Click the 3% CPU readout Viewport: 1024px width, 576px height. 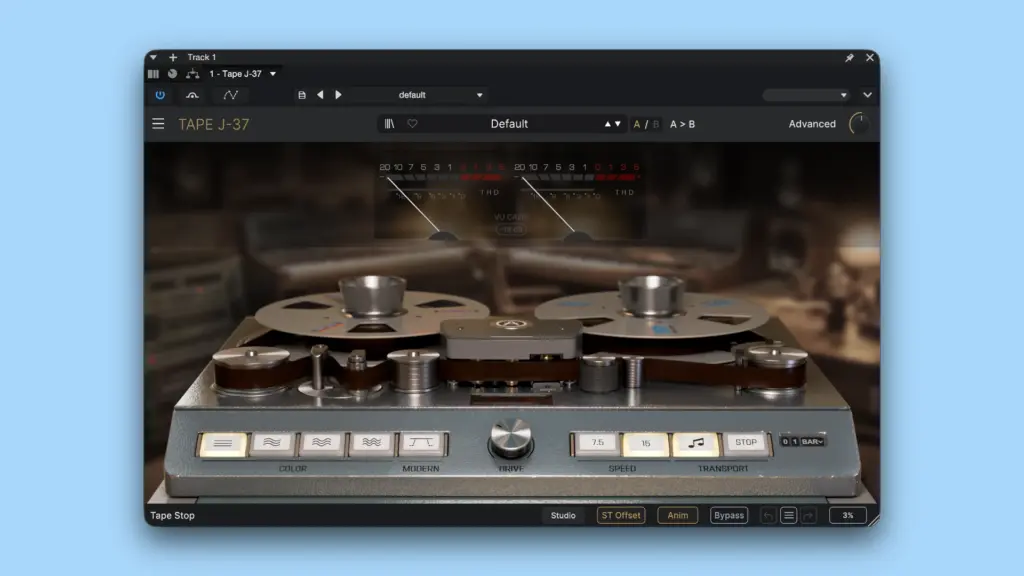pyautogui.click(x=848, y=515)
